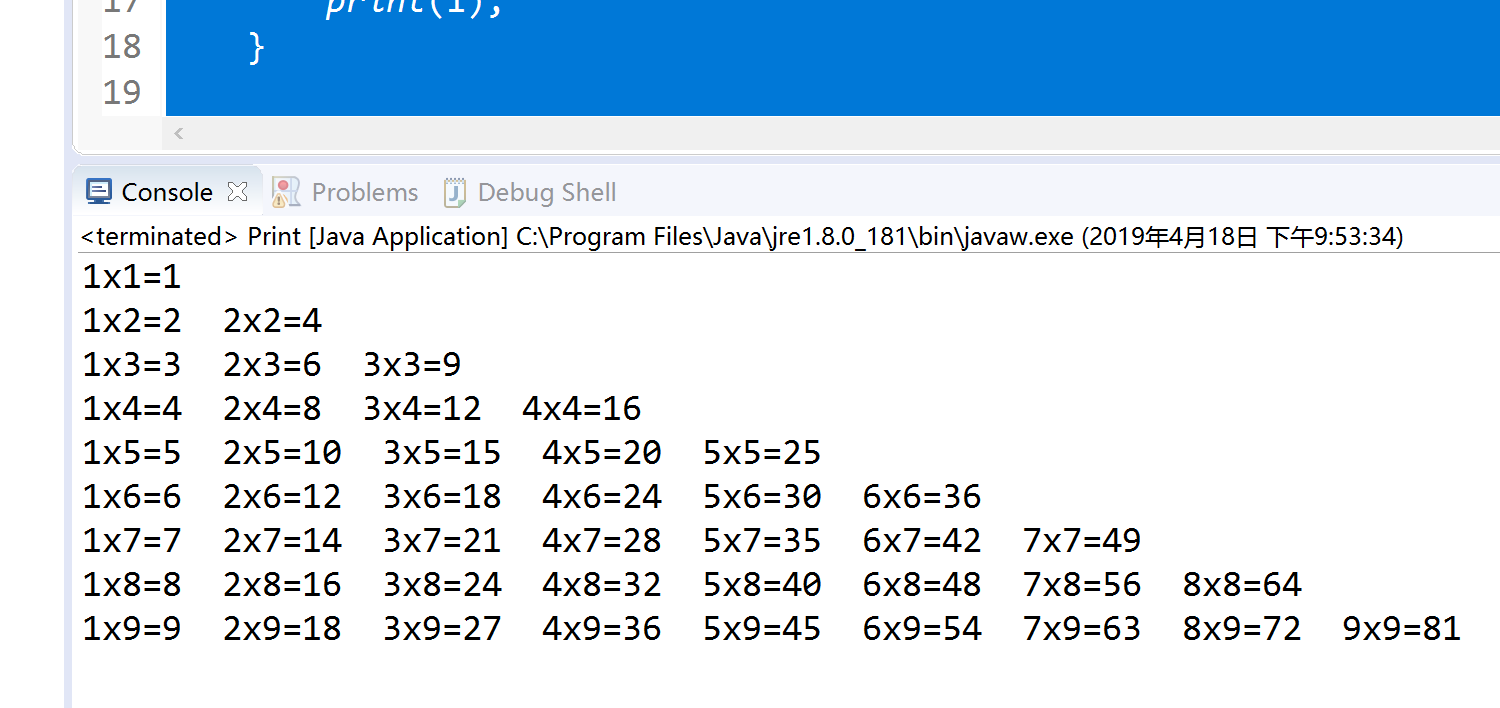Click console output 5x8=40
The height and width of the screenshot is (708, 1500).
tap(762, 585)
